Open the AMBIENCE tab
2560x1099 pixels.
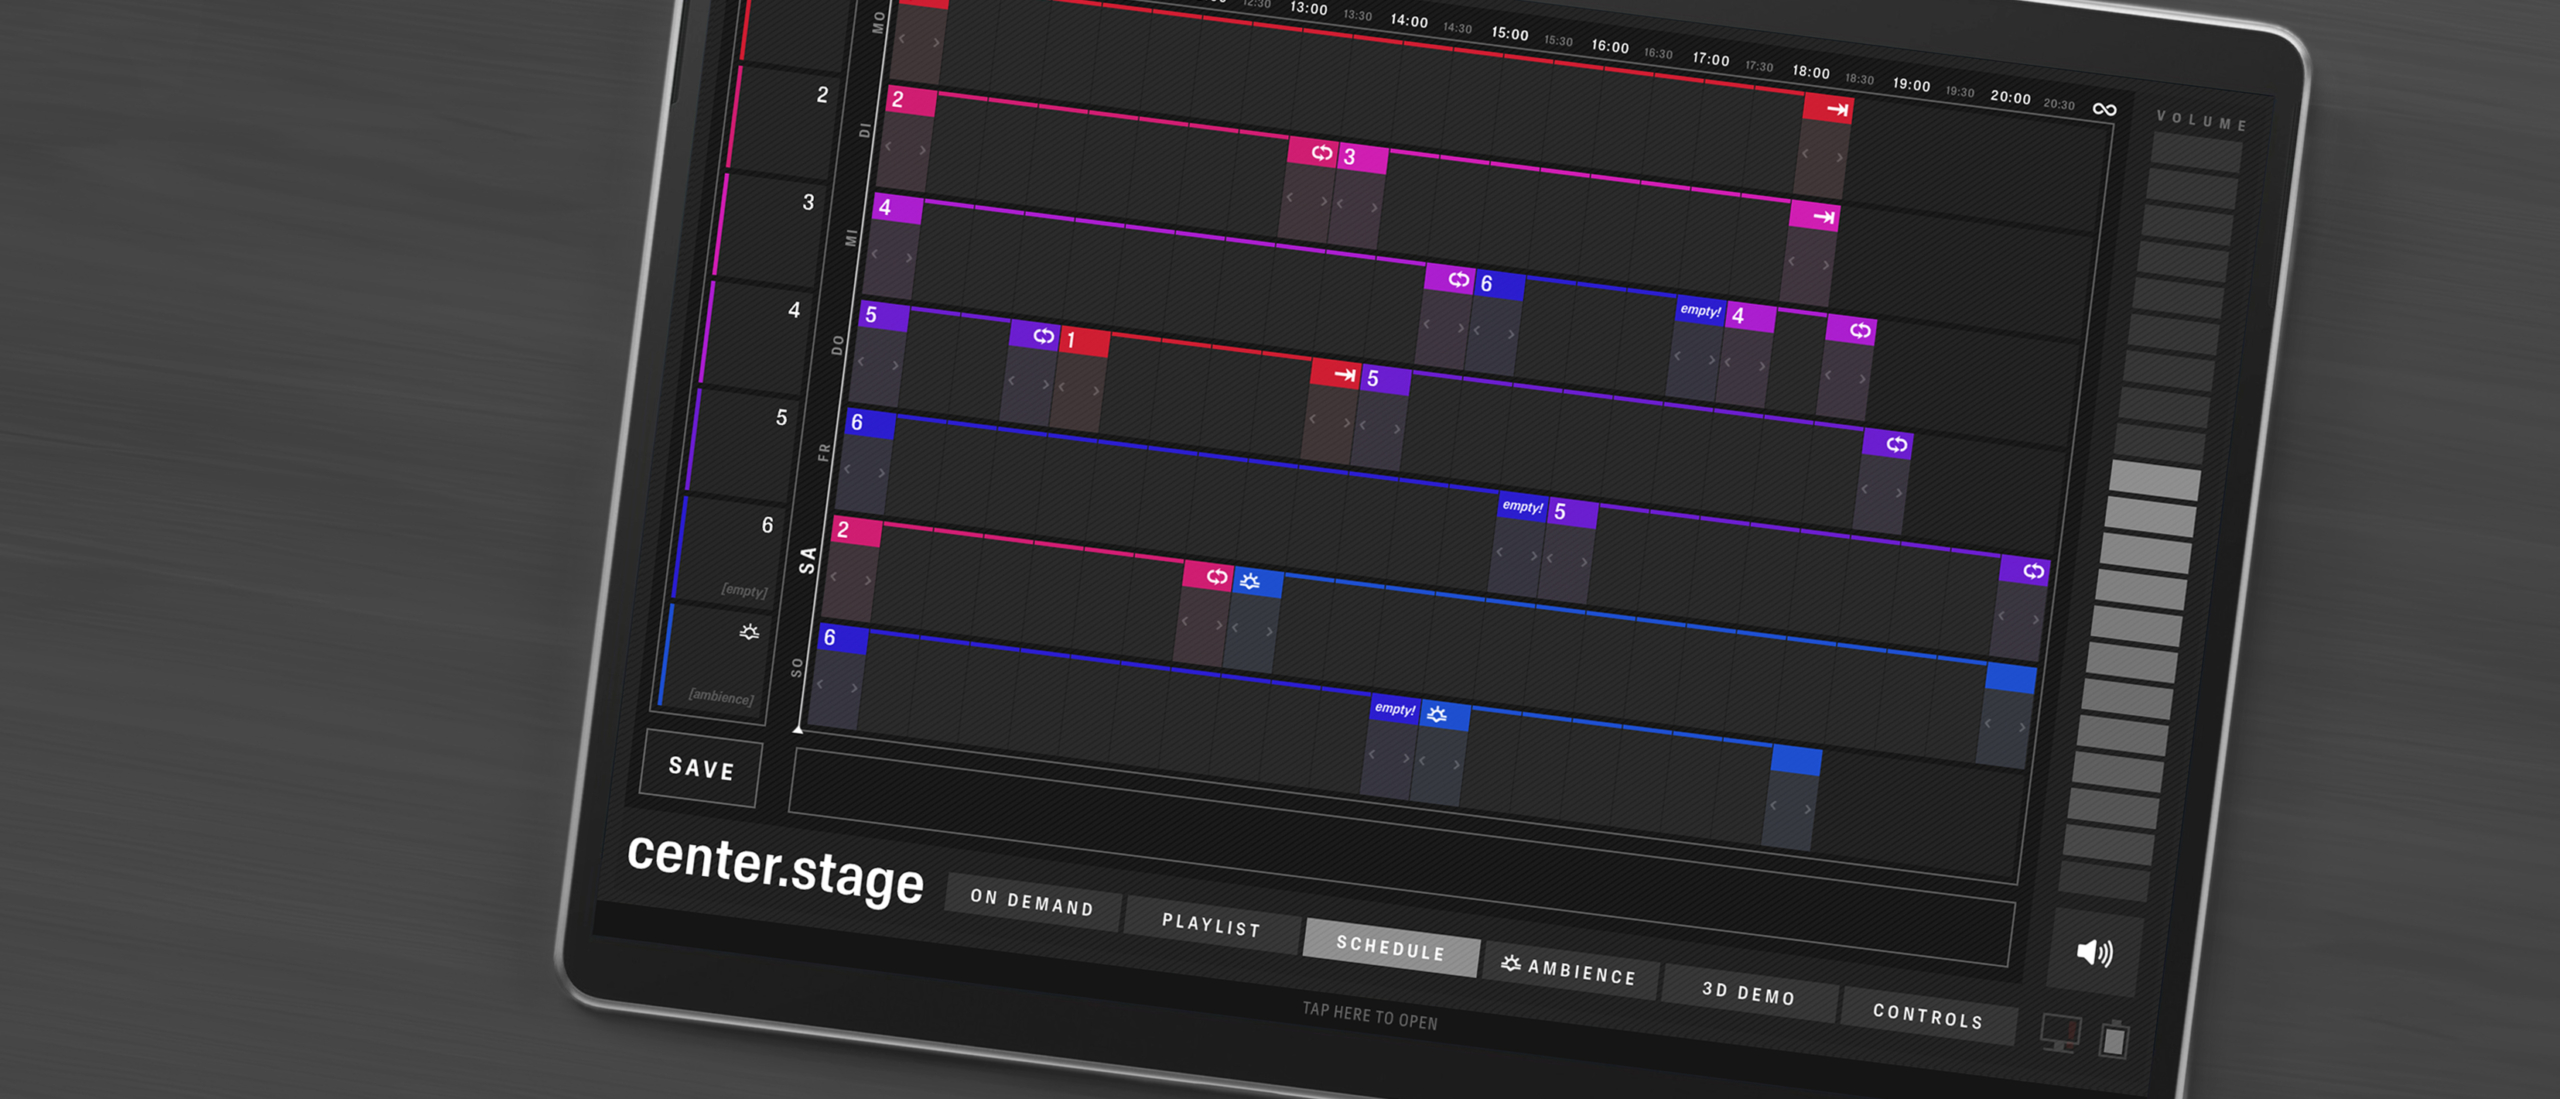(1569, 970)
